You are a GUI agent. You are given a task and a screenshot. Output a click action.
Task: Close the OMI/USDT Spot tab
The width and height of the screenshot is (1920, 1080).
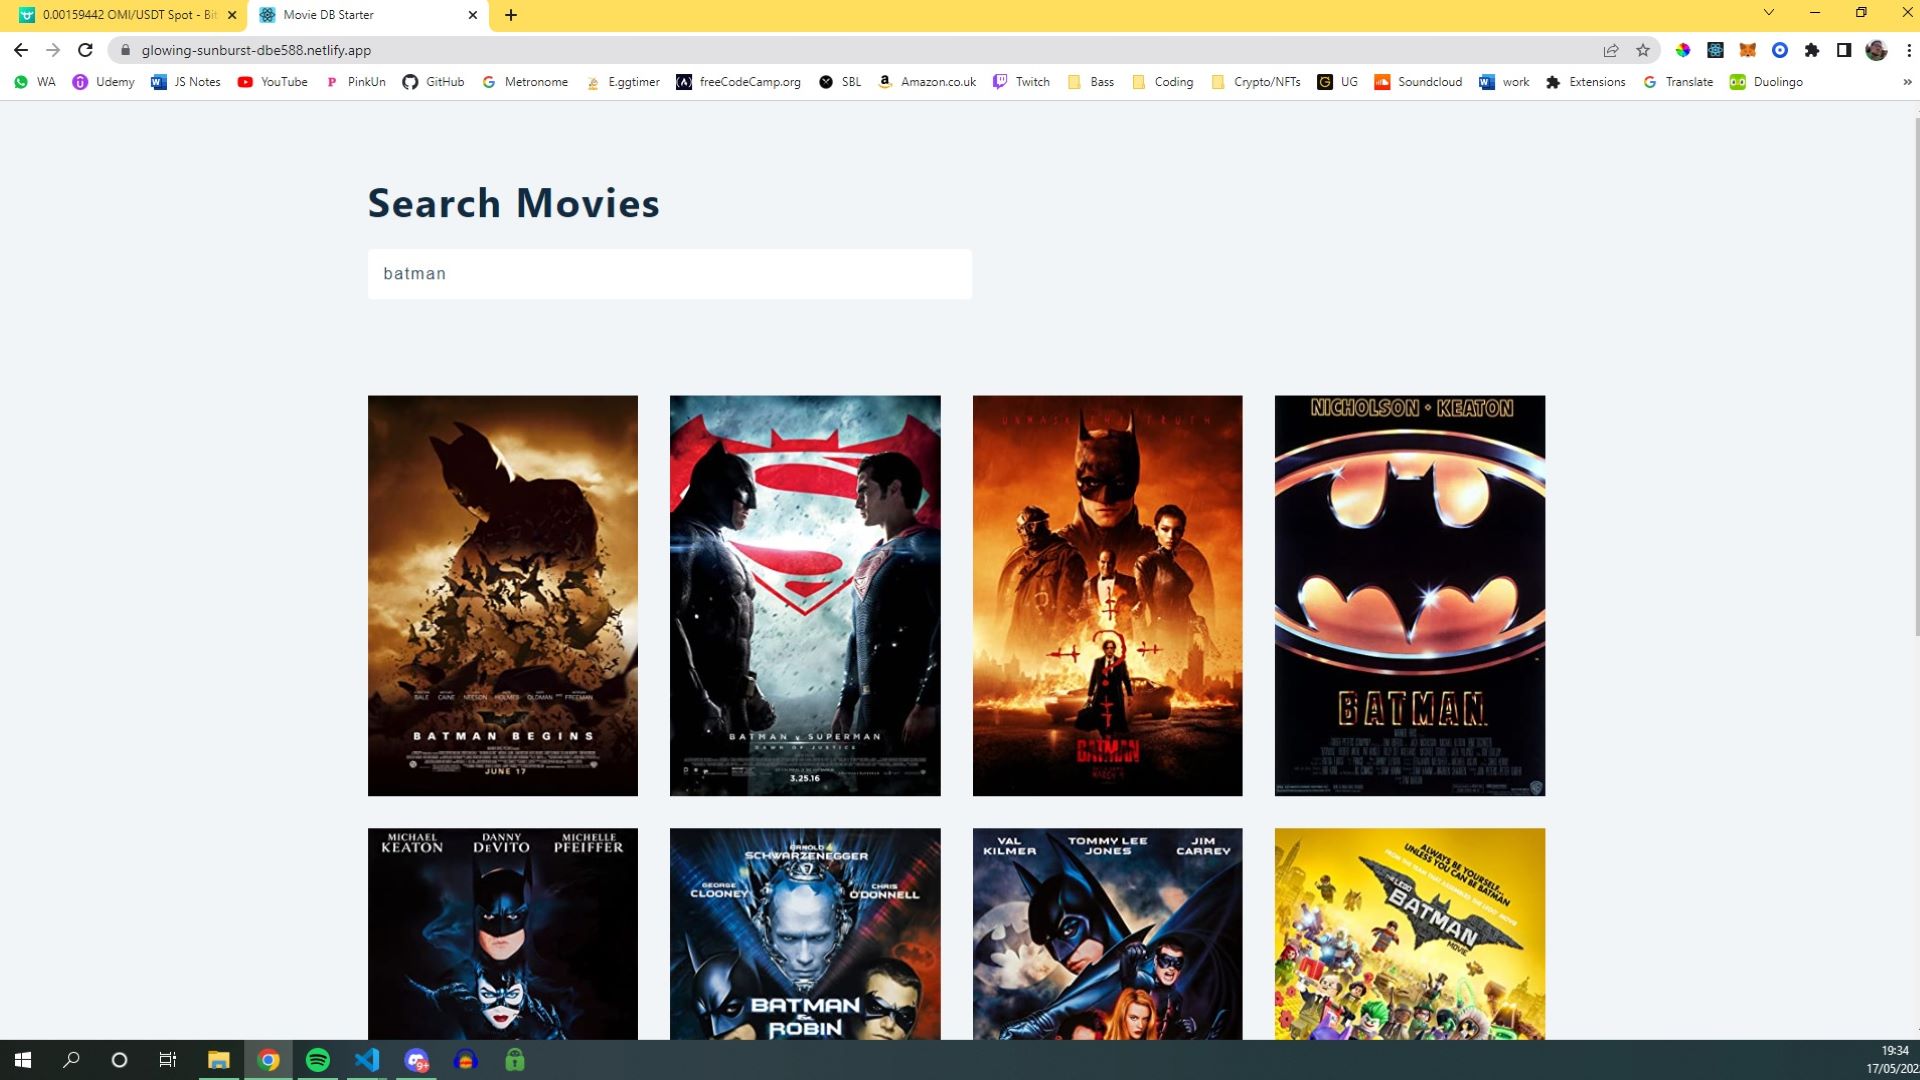click(x=232, y=15)
